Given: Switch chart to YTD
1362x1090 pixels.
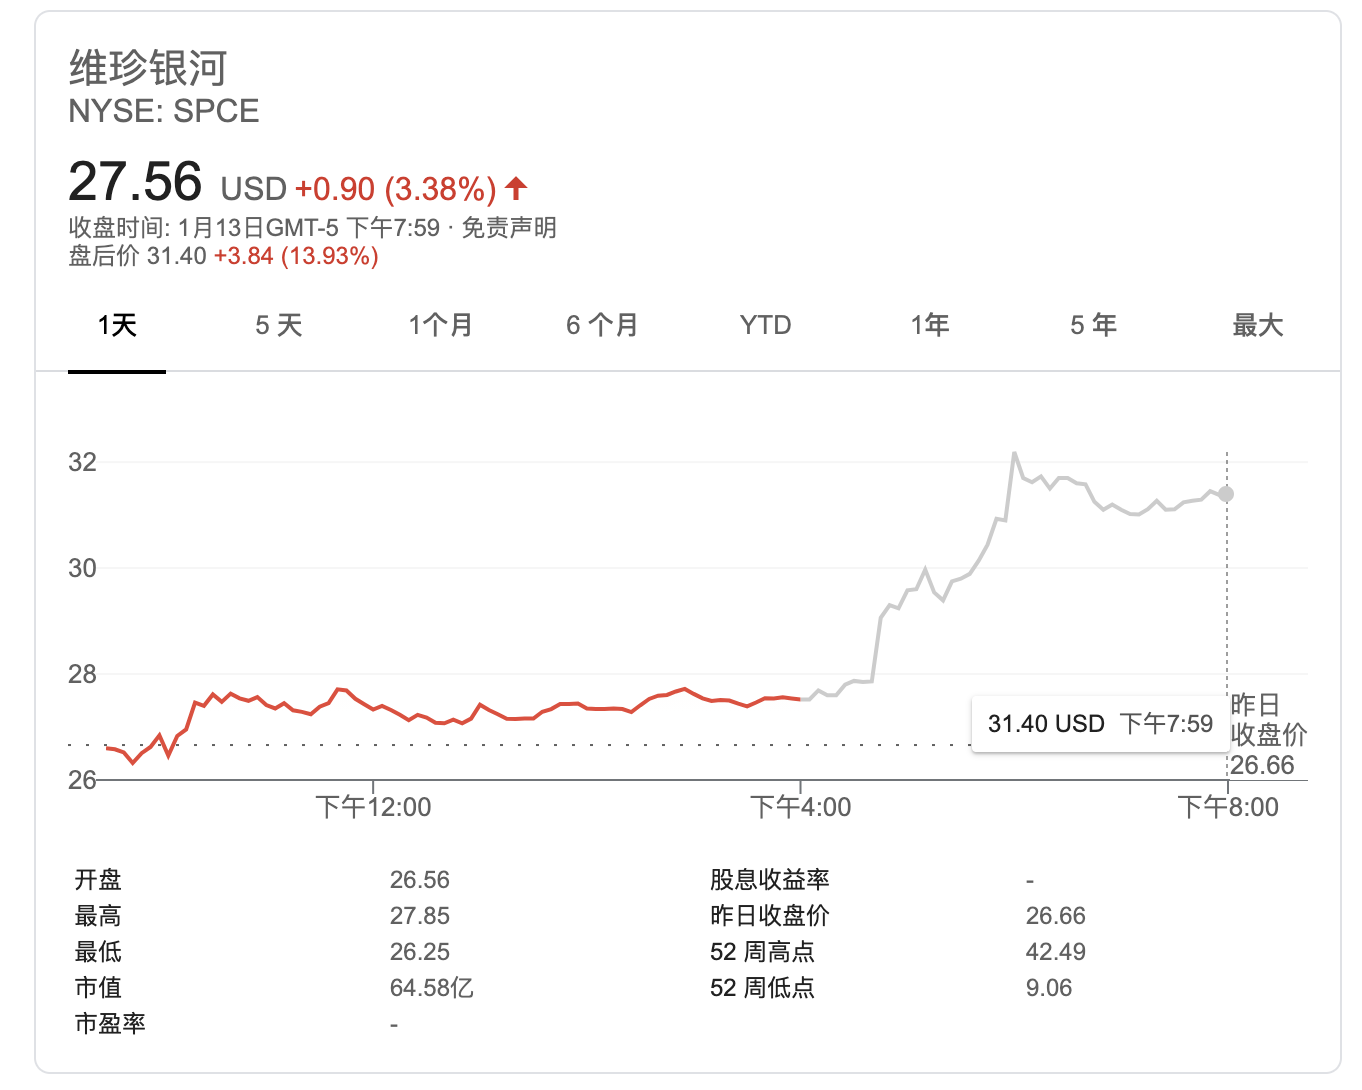Looking at the screenshot, I should (765, 325).
